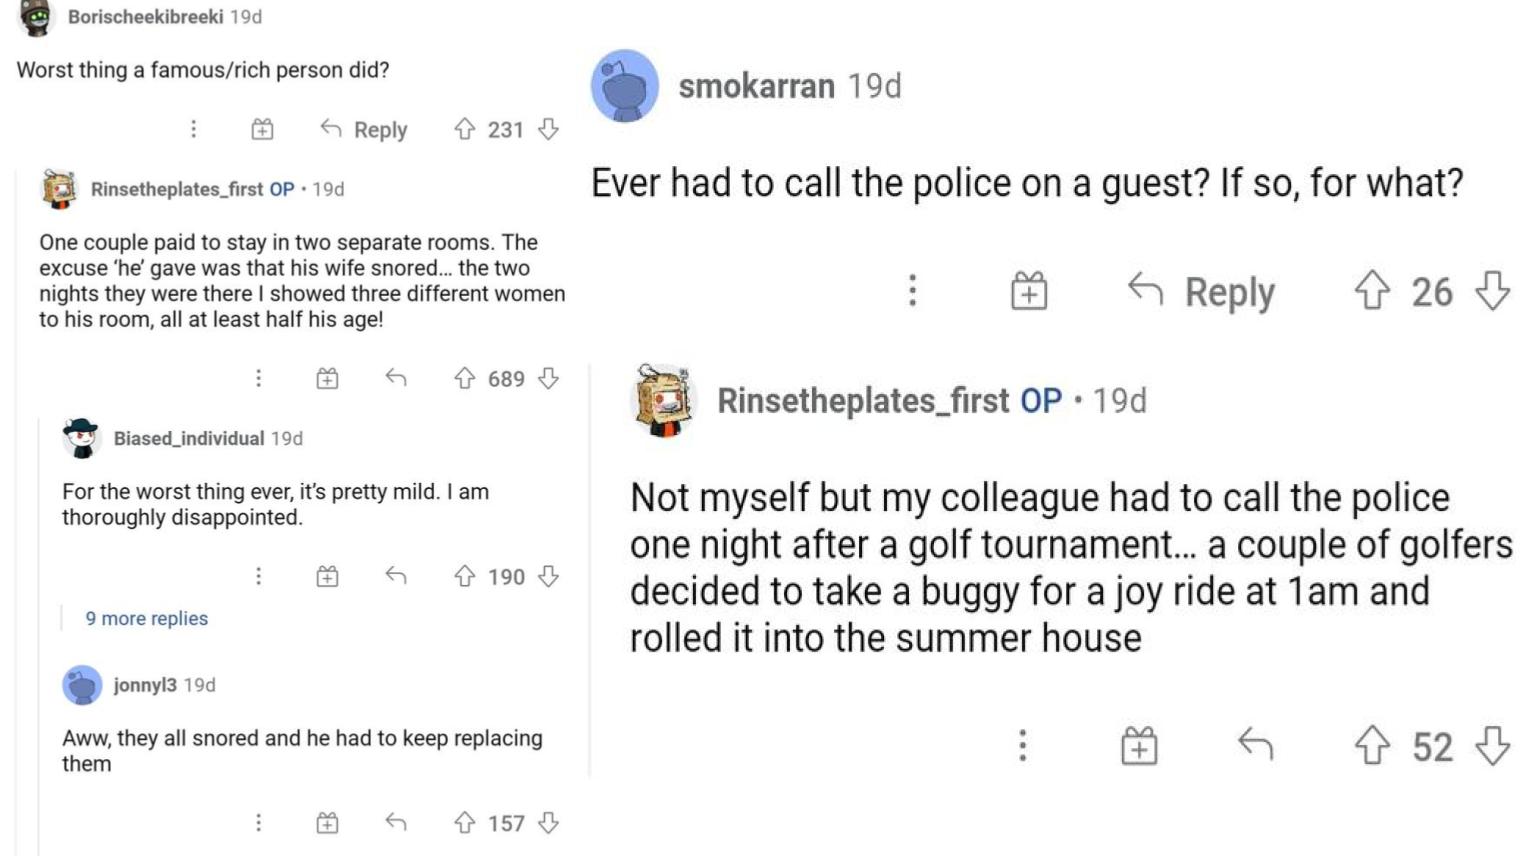Click the OP label next to Rinsetheplates_first
This screenshot has height=864, width=1536.
[x=1048, y=400]
